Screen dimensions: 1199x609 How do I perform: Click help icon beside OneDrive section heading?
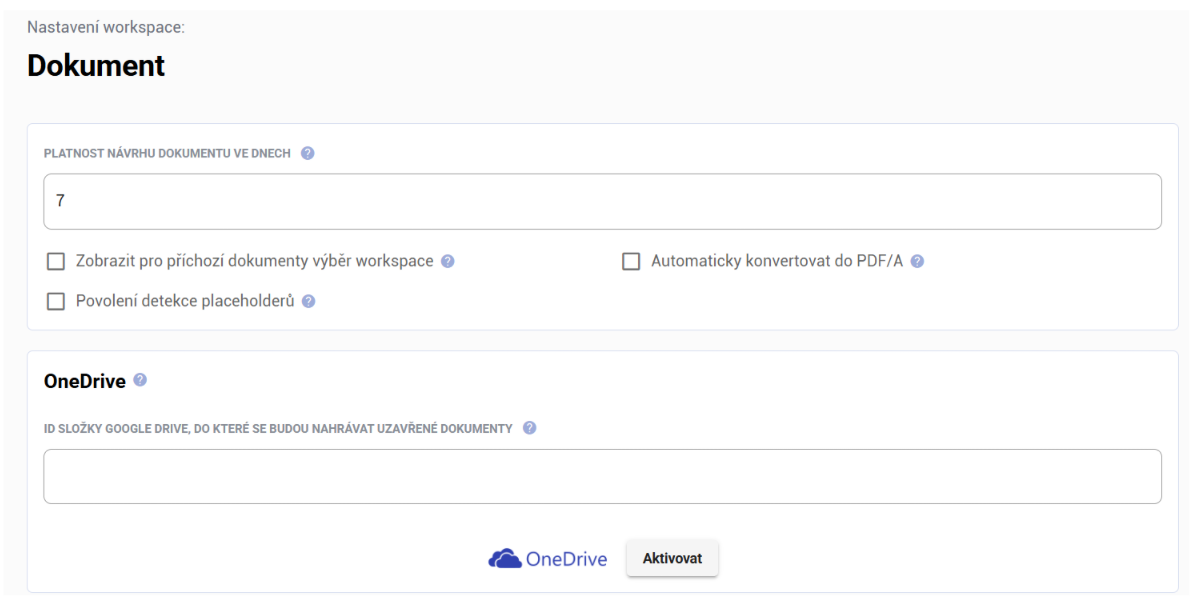click(140, 380)
